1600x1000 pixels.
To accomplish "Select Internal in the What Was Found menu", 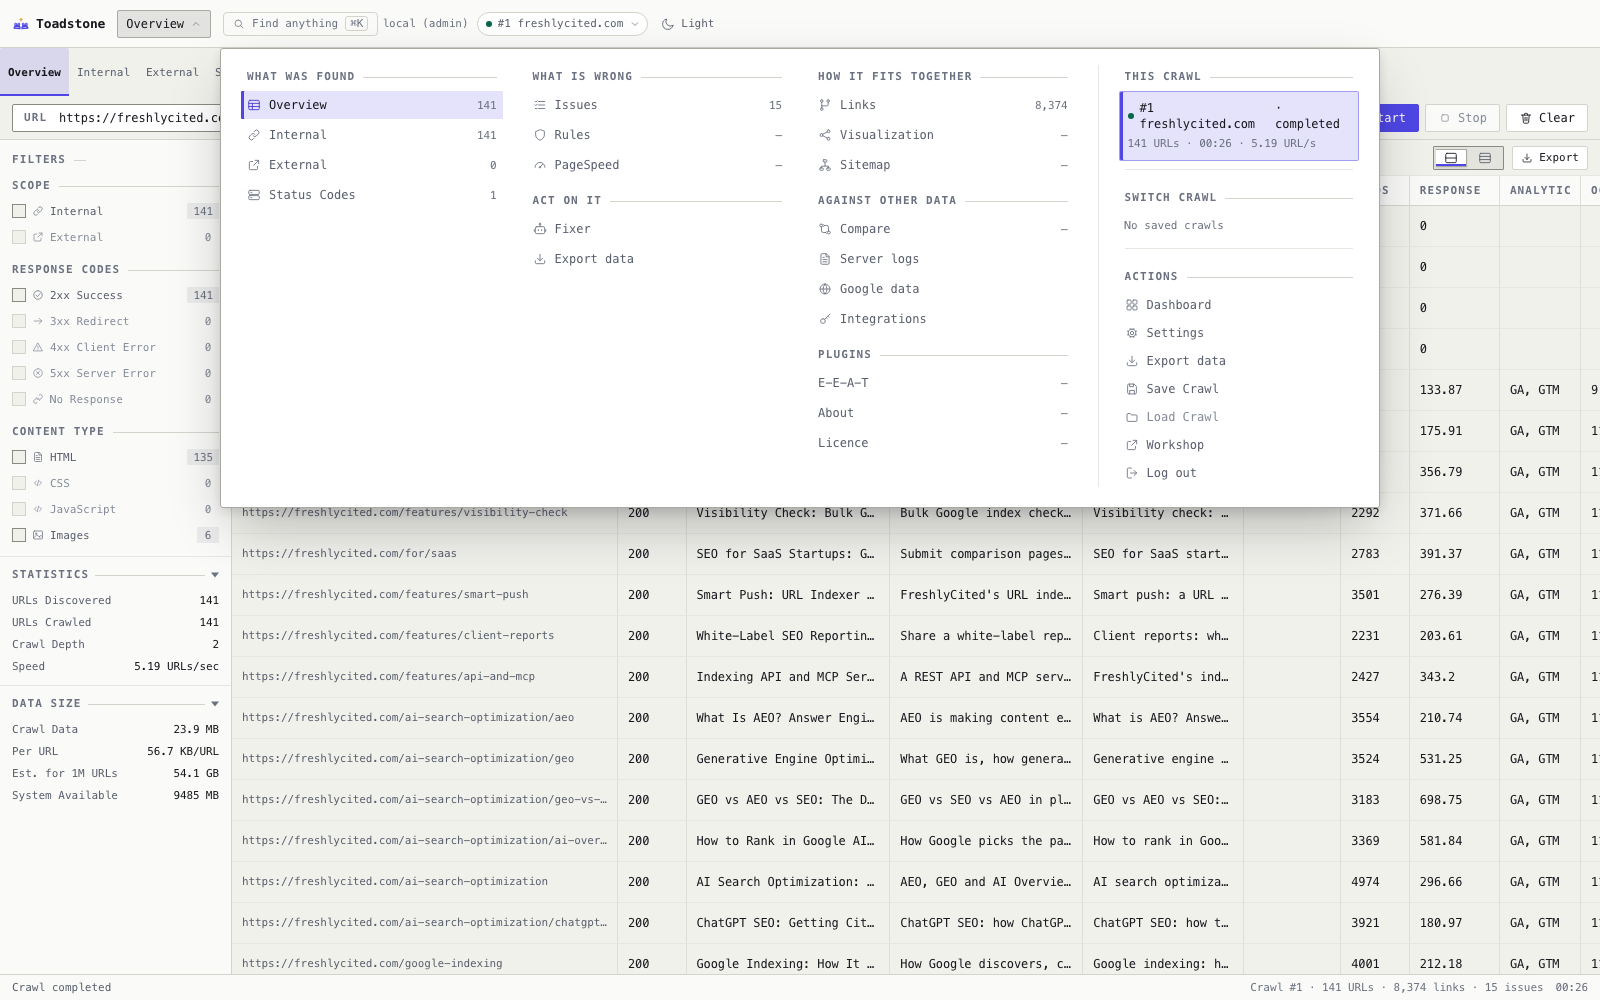I will point(372,135).
